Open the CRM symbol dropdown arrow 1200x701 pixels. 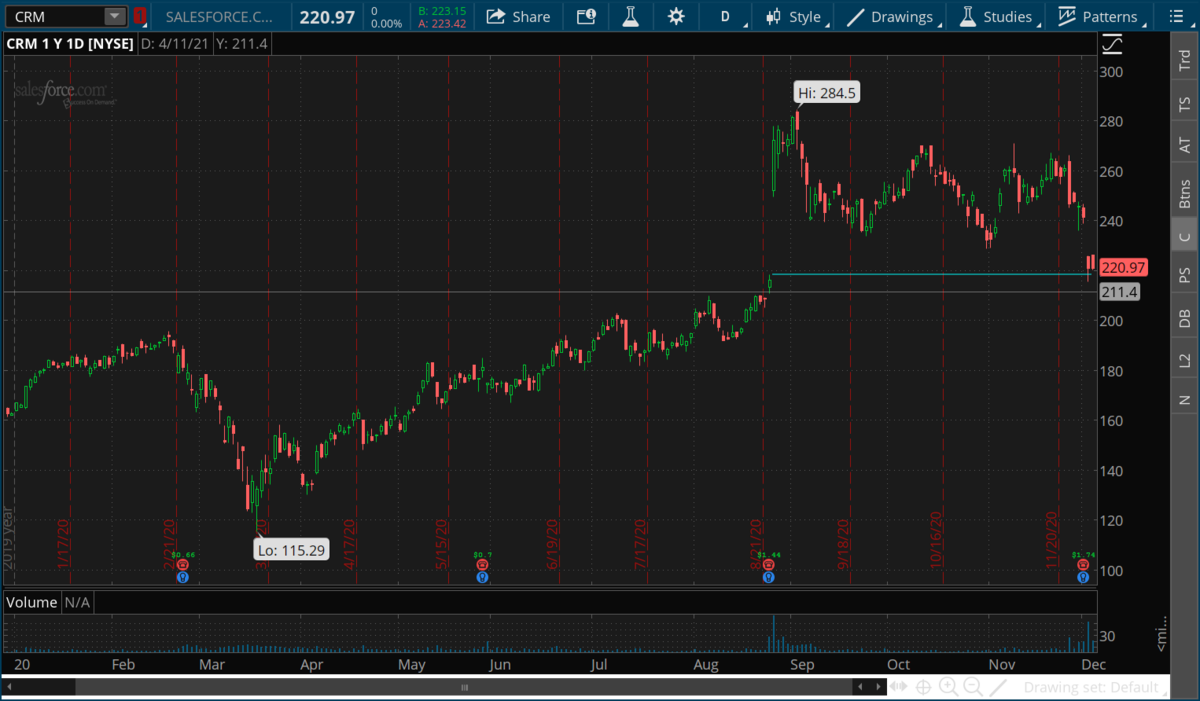[x=115, y=16]
